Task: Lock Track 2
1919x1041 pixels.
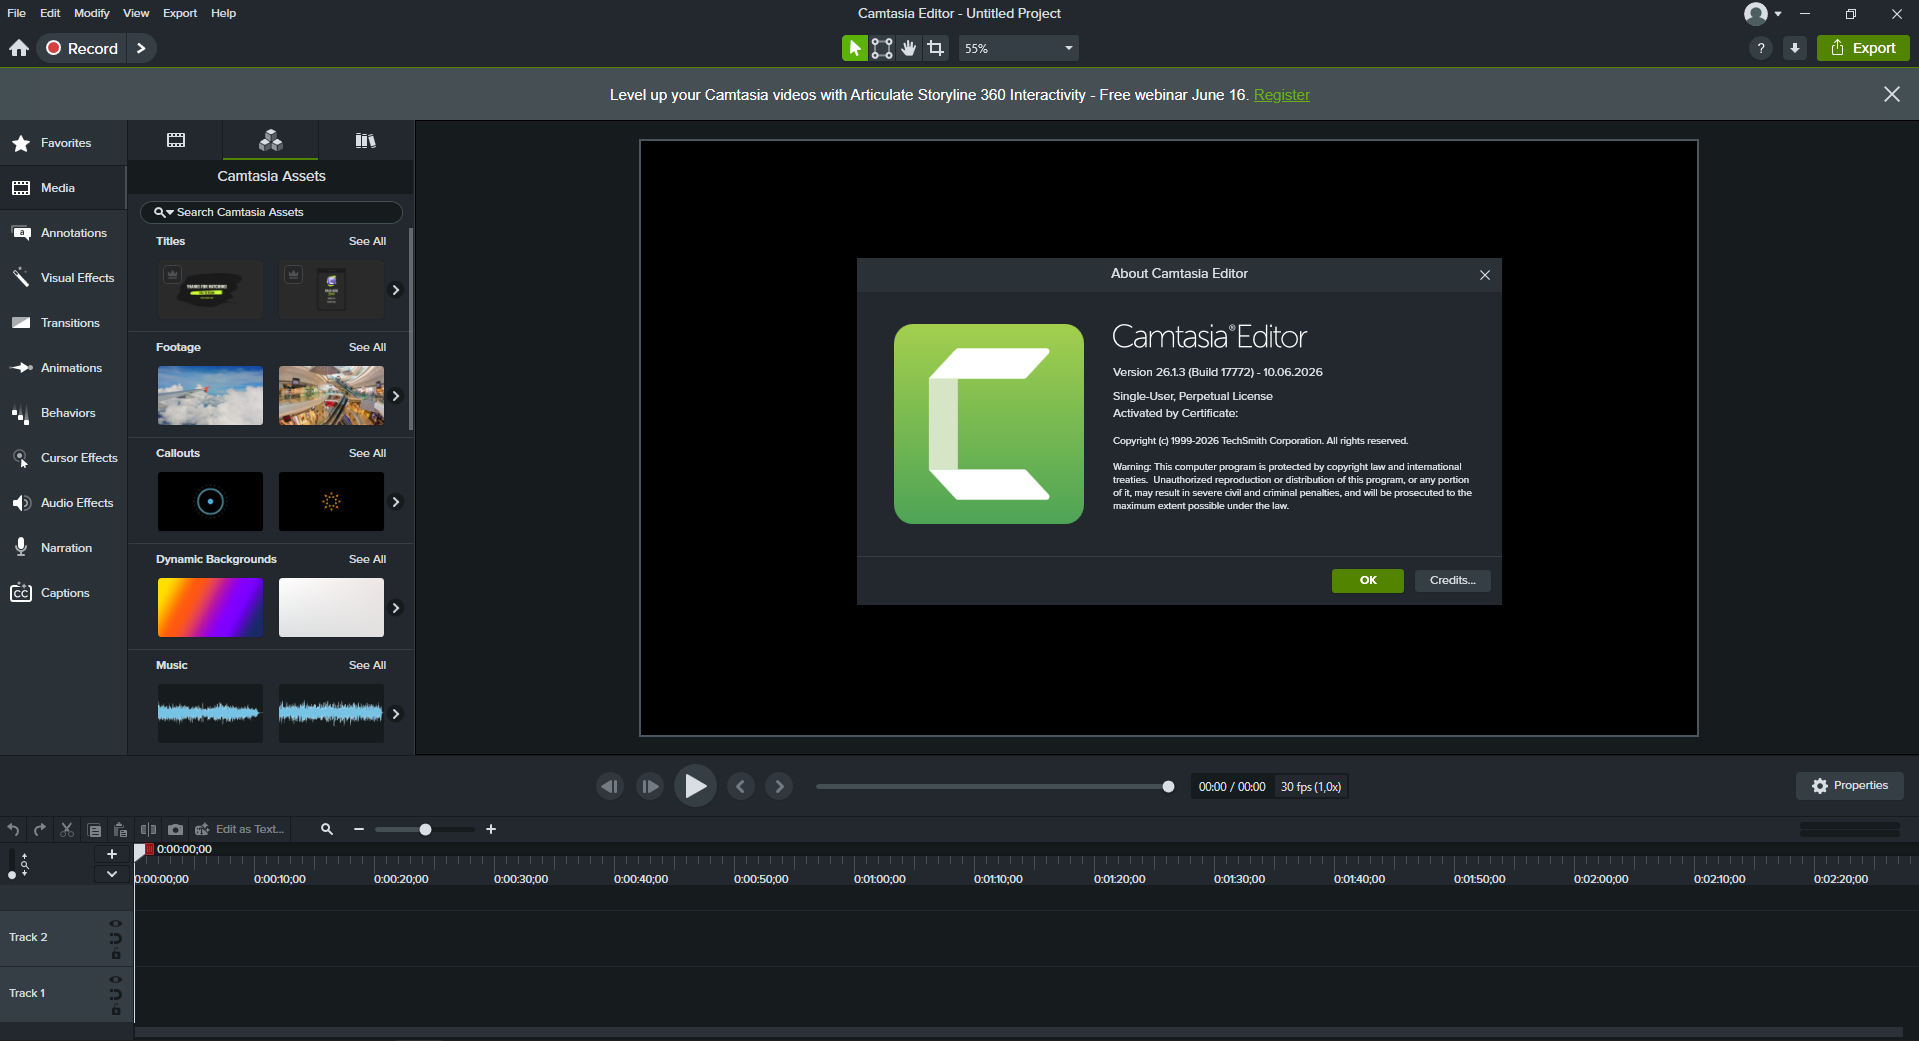Action: [116, 954]
